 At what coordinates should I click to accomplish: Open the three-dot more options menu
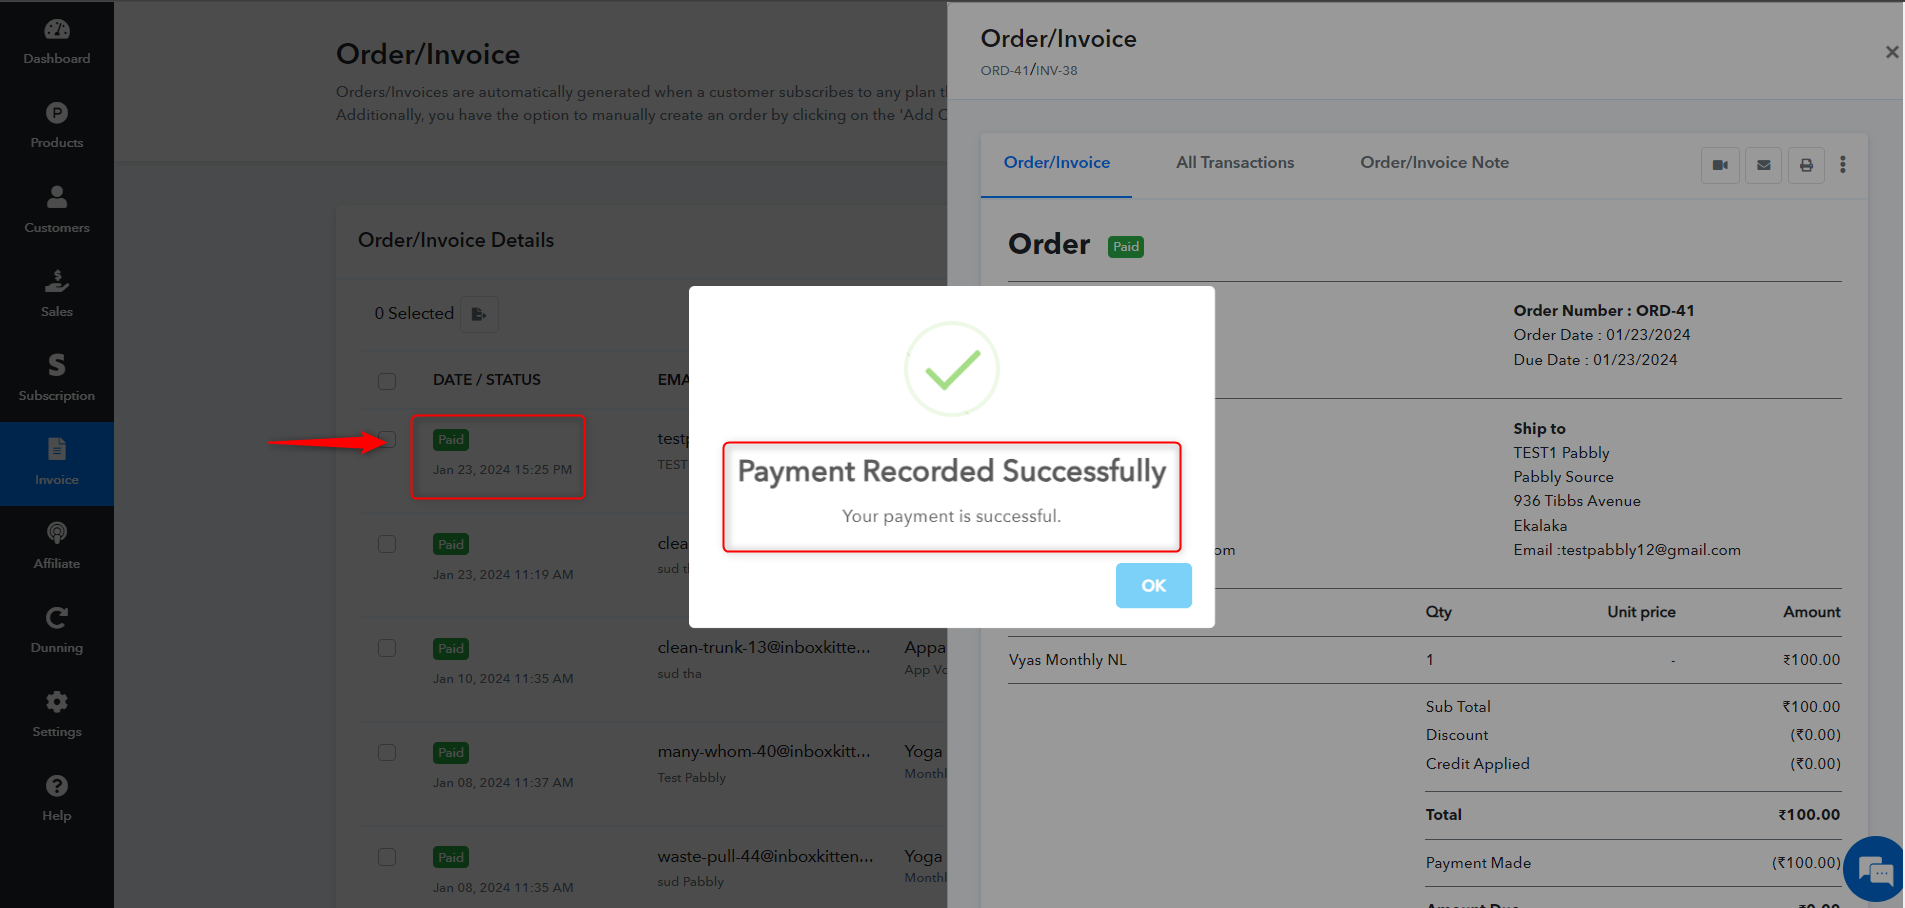coord(1843,165)
